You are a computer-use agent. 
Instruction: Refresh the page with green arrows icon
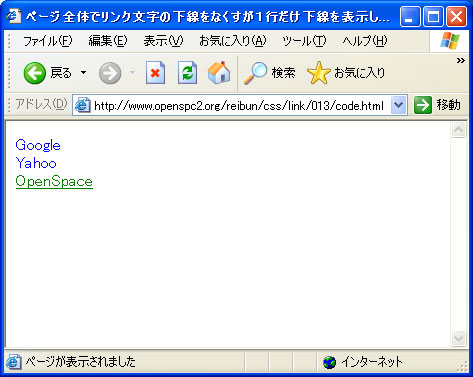click(187, 73)
